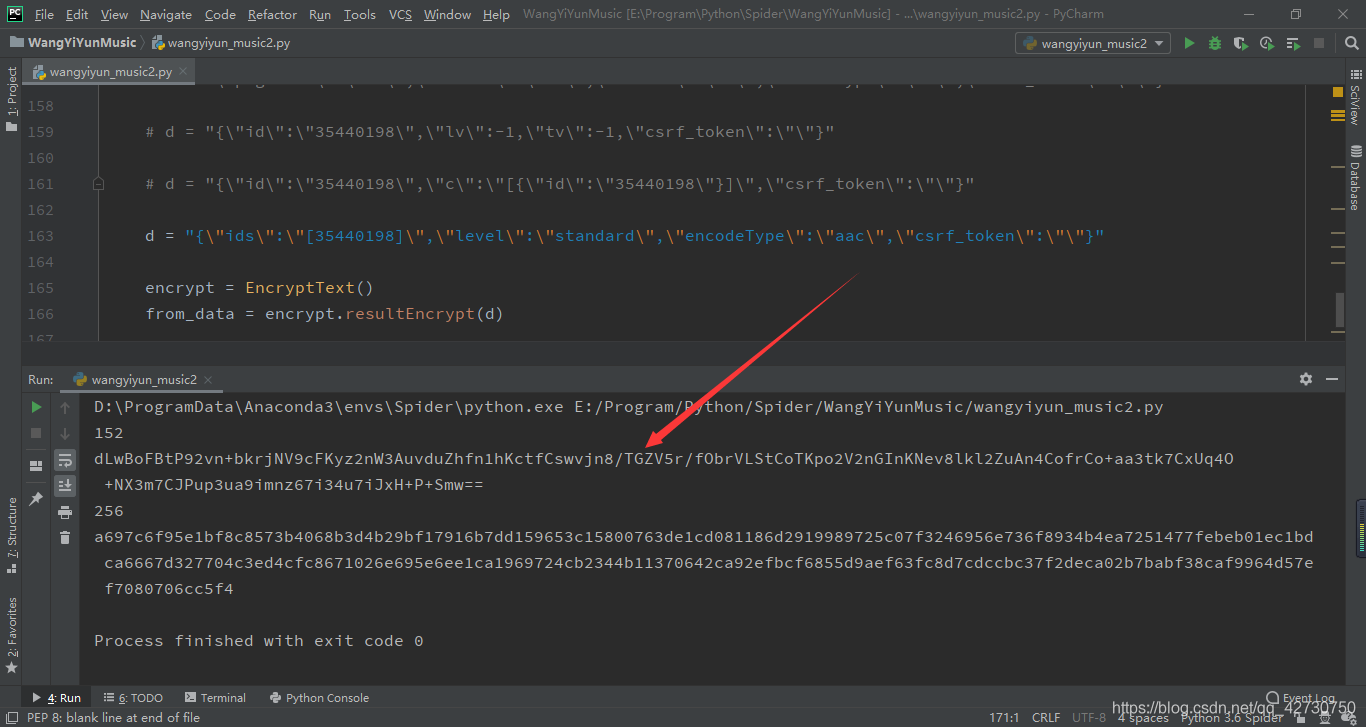Image resolution: width=1366 pixels, height=727 pixels.
Task: Open the Window menu
Action: [x=447, y=14]
